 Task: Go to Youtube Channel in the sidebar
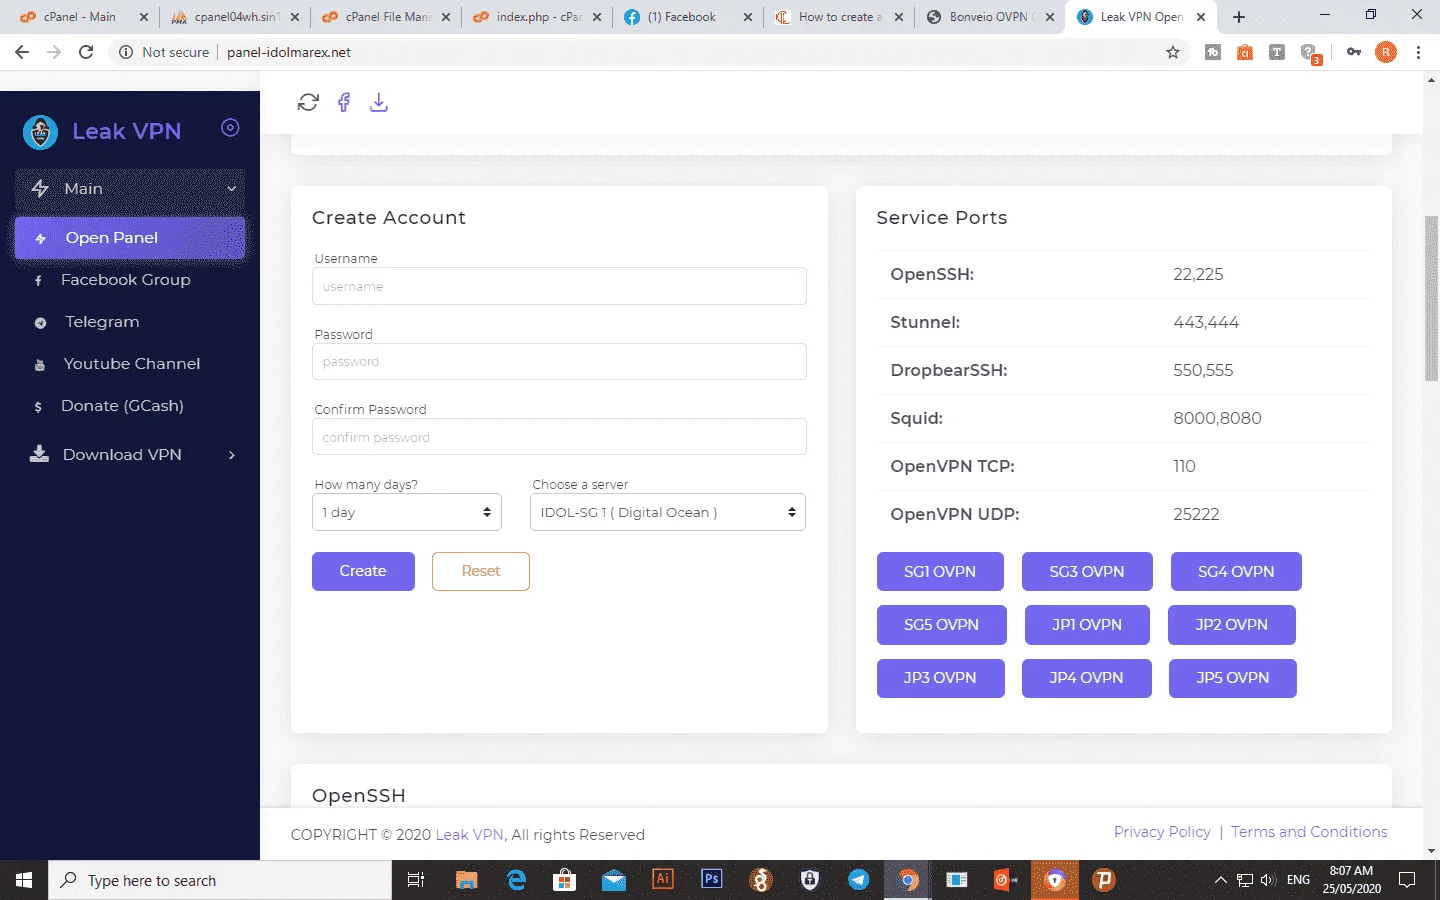click(132, 364)
